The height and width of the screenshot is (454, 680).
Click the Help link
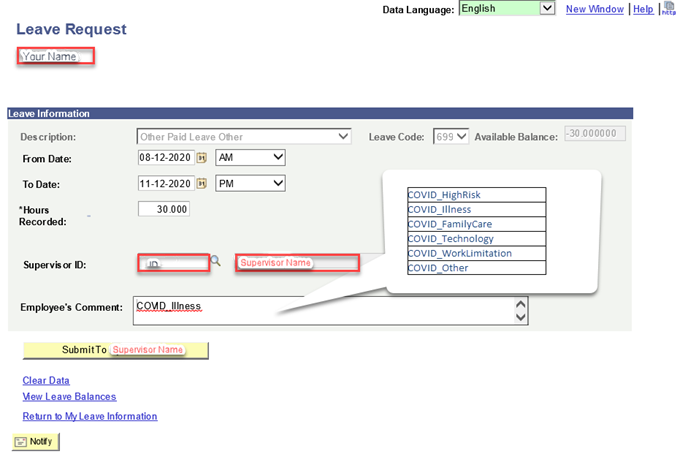coord(643,9)
